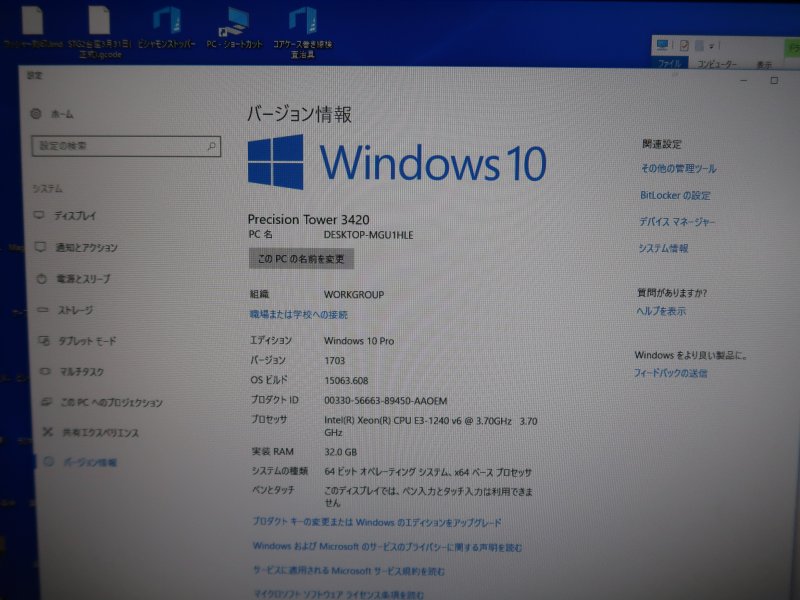
Task: Click フィードバックの送信 link
Action: tap(670, 373)
